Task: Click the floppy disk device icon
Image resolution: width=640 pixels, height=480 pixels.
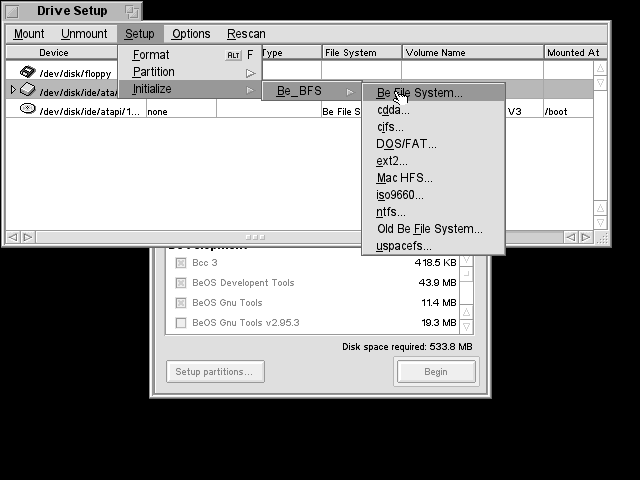Action: 28,72
